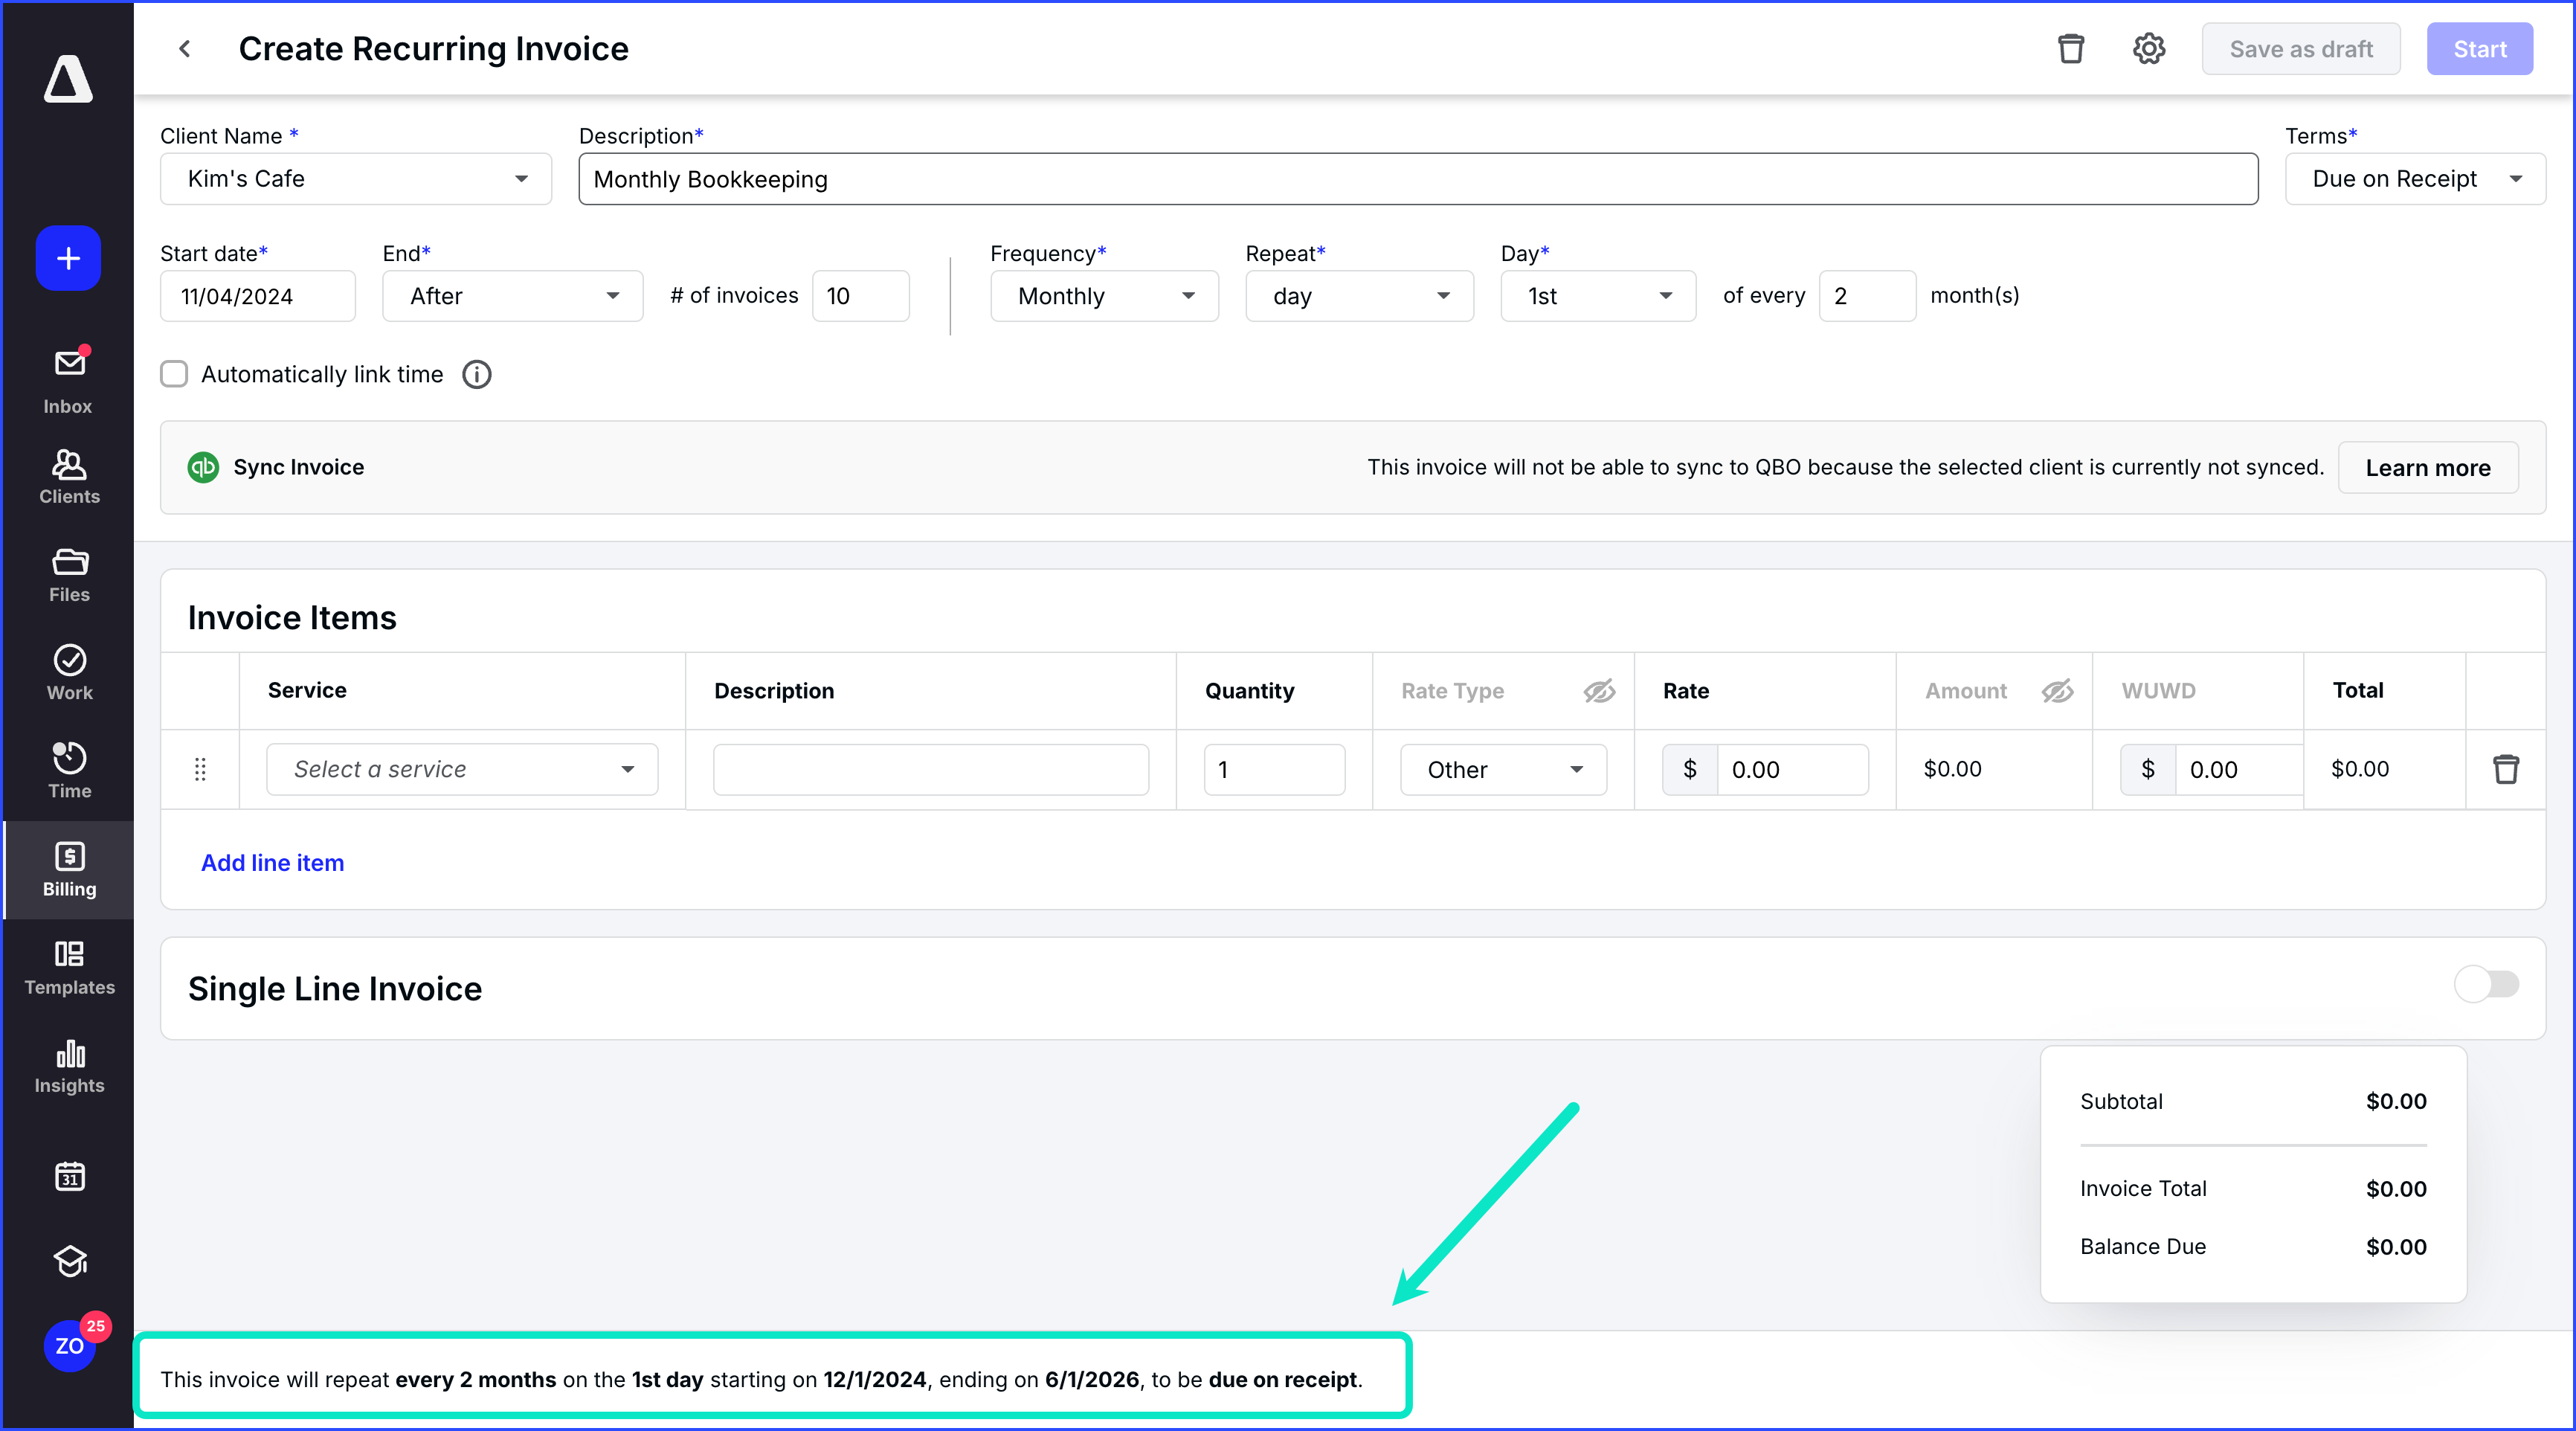The height and width of the screenshot is (1431, 2576).
Task: Open invoice settings via the gear icon
Action: (2148, 48)
